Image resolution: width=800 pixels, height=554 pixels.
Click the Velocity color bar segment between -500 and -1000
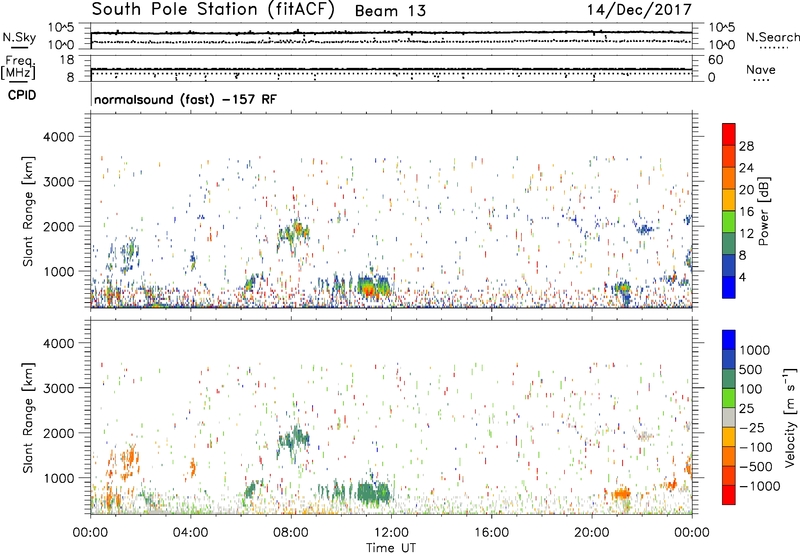pyautogui.click(x=729, y=475)
